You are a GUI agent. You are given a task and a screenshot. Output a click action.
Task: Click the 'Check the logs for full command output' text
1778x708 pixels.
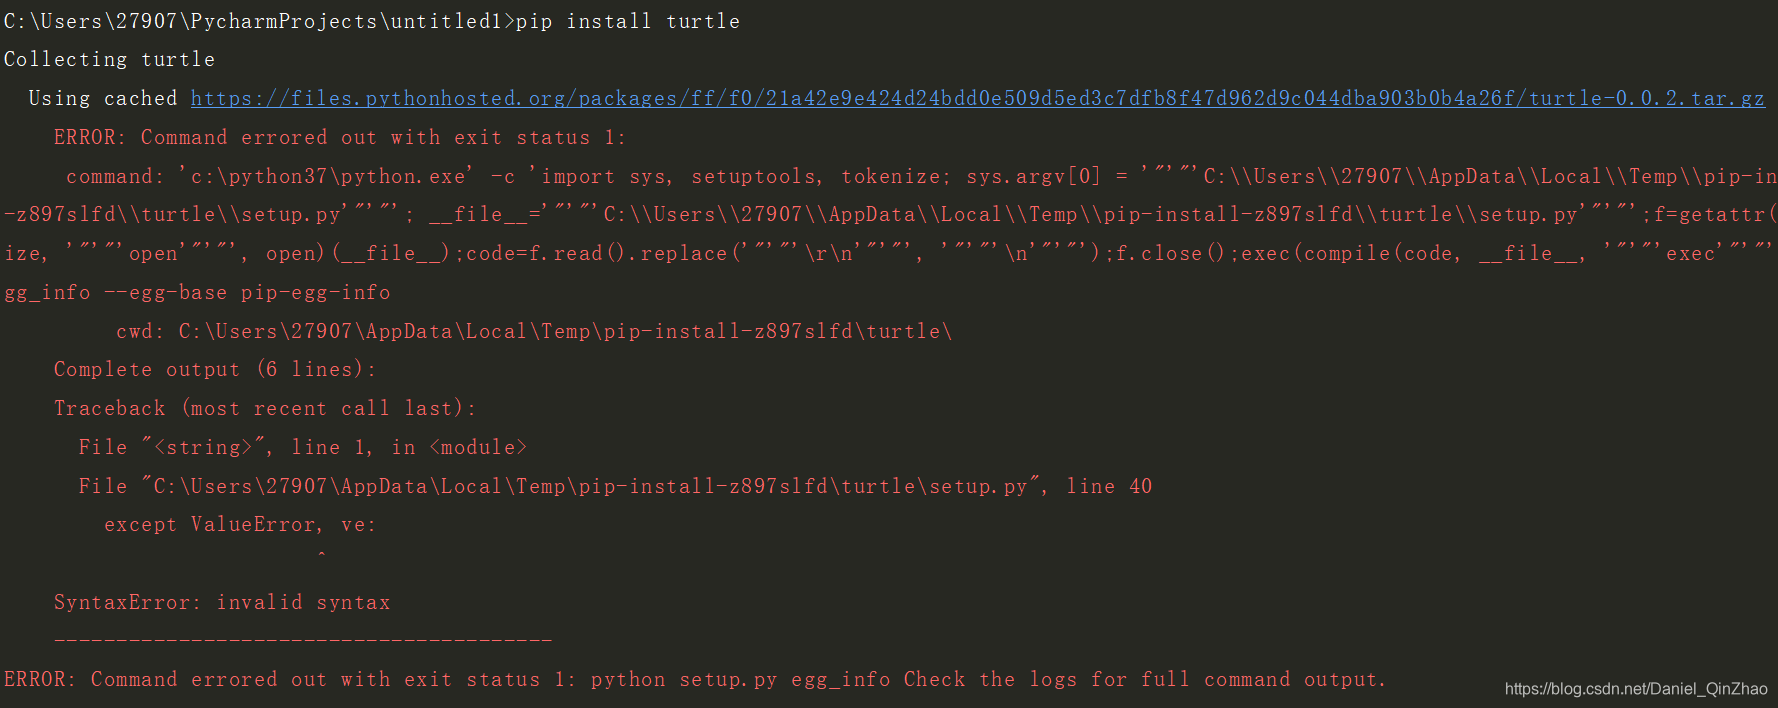pyautogui.click(x=1145, y=679)
